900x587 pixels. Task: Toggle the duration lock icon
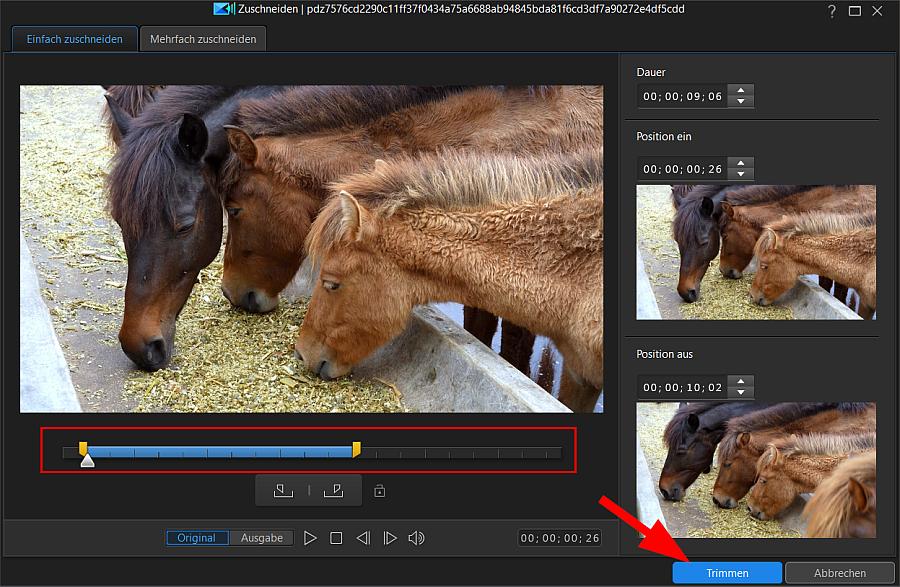[x=379, y=491]
